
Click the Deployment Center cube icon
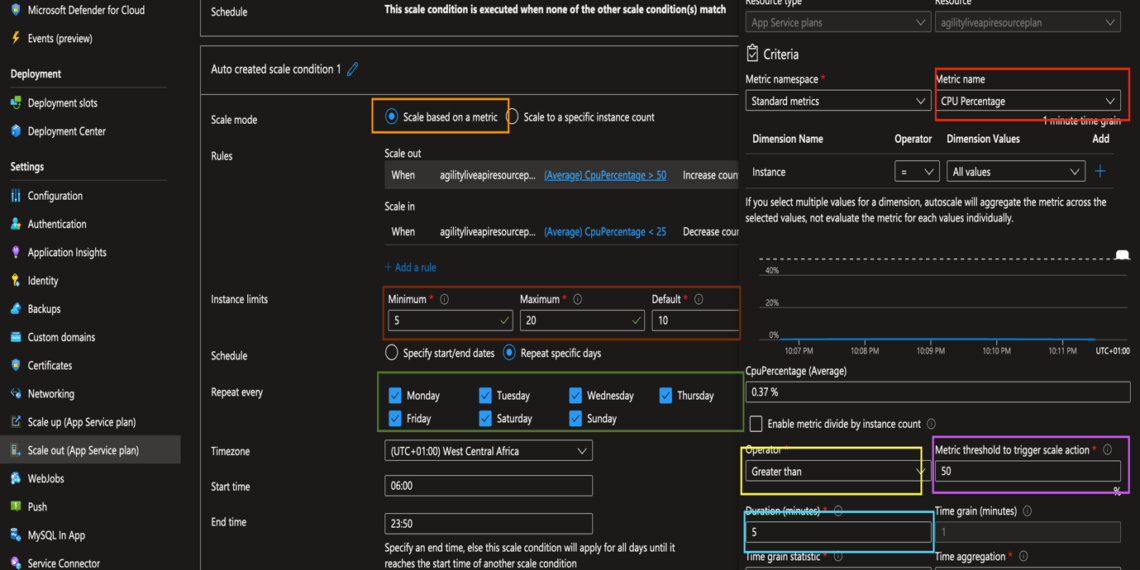(x=15, y=132)
